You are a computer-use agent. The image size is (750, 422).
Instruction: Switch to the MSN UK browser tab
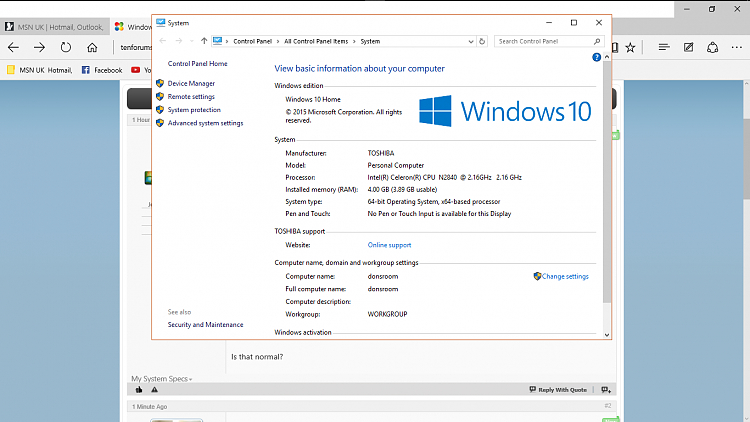point(55,27)
